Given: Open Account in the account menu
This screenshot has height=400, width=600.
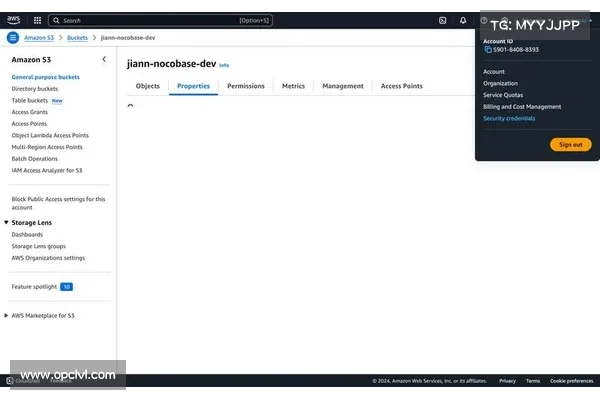Looking at the screenshot, I should coord(494,72).
